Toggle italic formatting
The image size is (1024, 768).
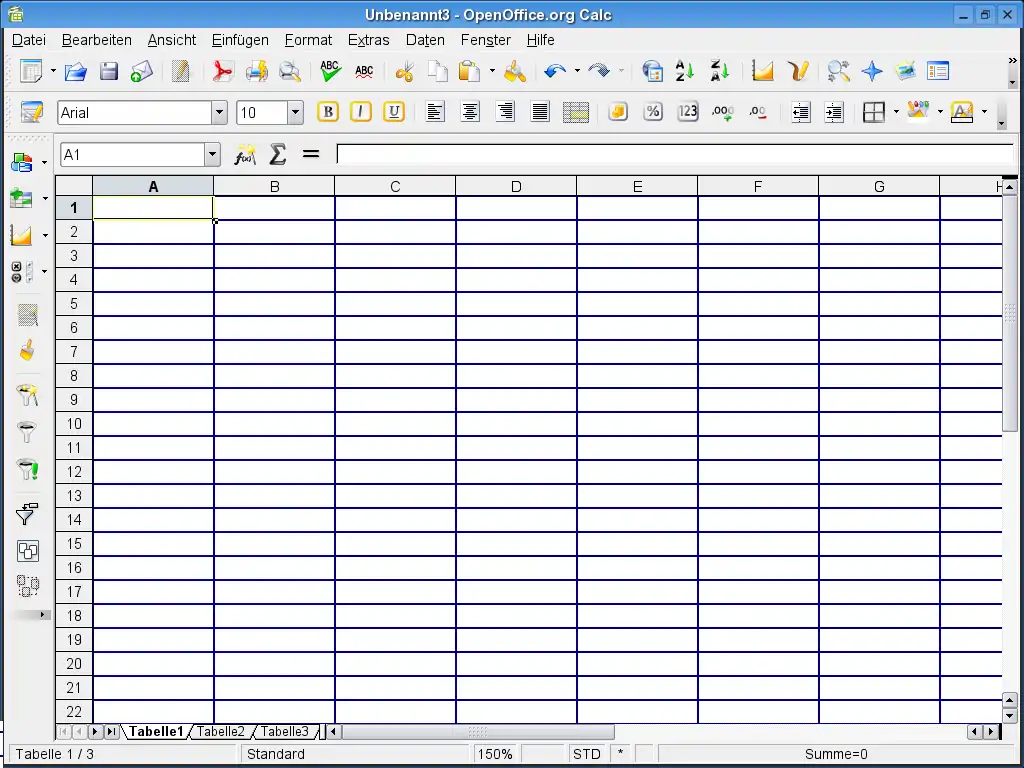[x=361, y=112]
